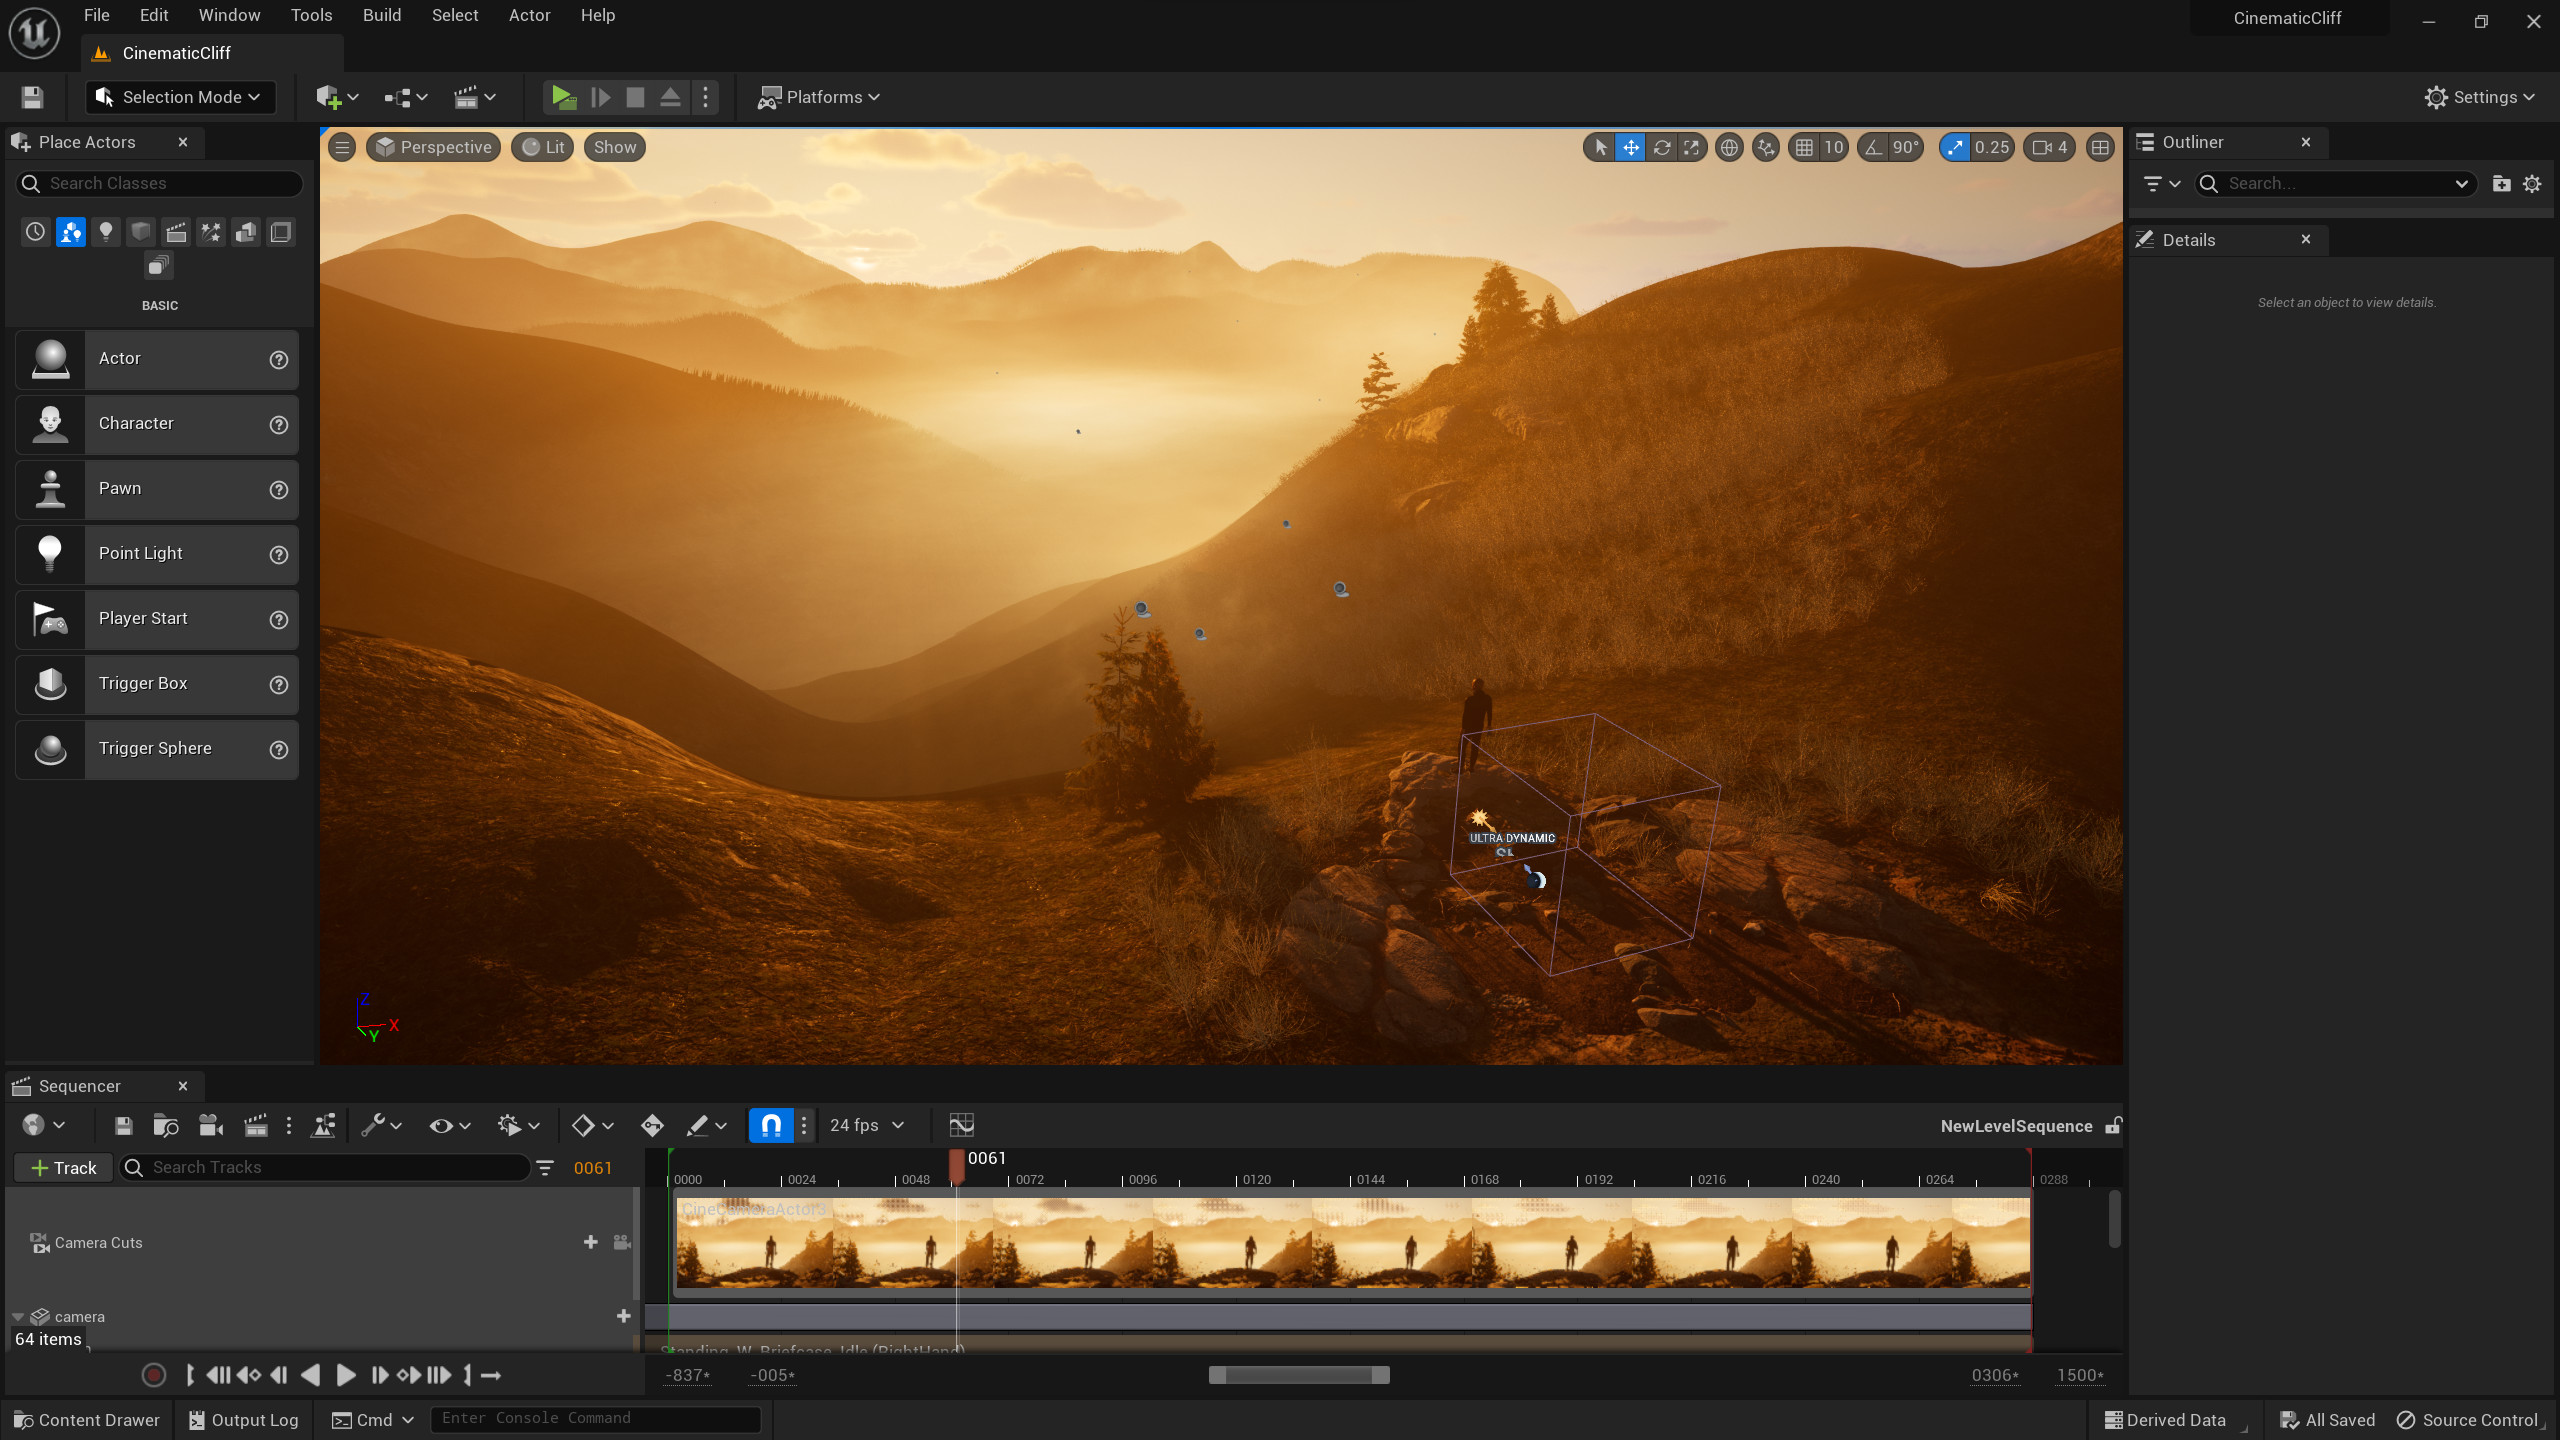The image size is (2560, 1440).
Task: Click the Skip Frame advance button
Action: point(600,97)
